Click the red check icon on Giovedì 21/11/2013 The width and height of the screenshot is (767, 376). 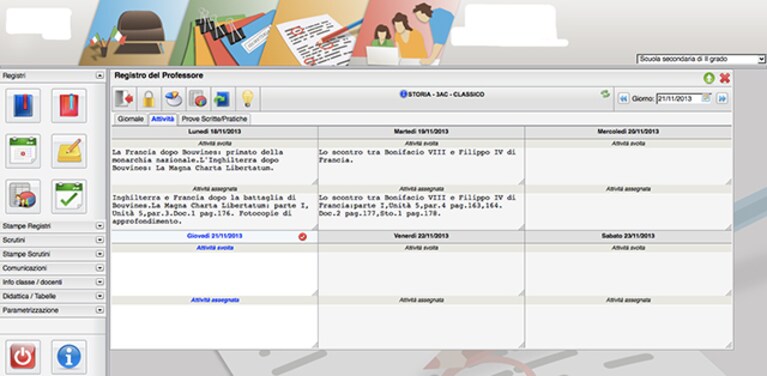[x=303, y=237]
